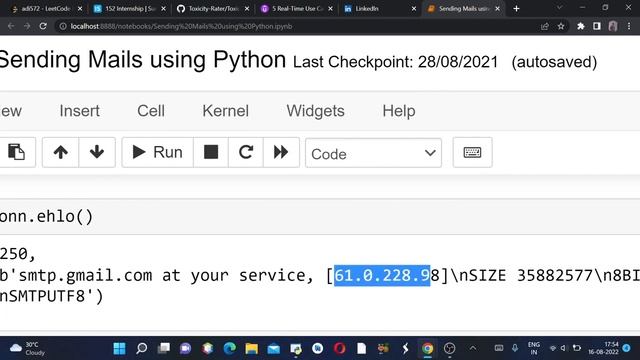The image size is (640, 360).
Task: Run the current notebook cell
Action: [158, 152]
